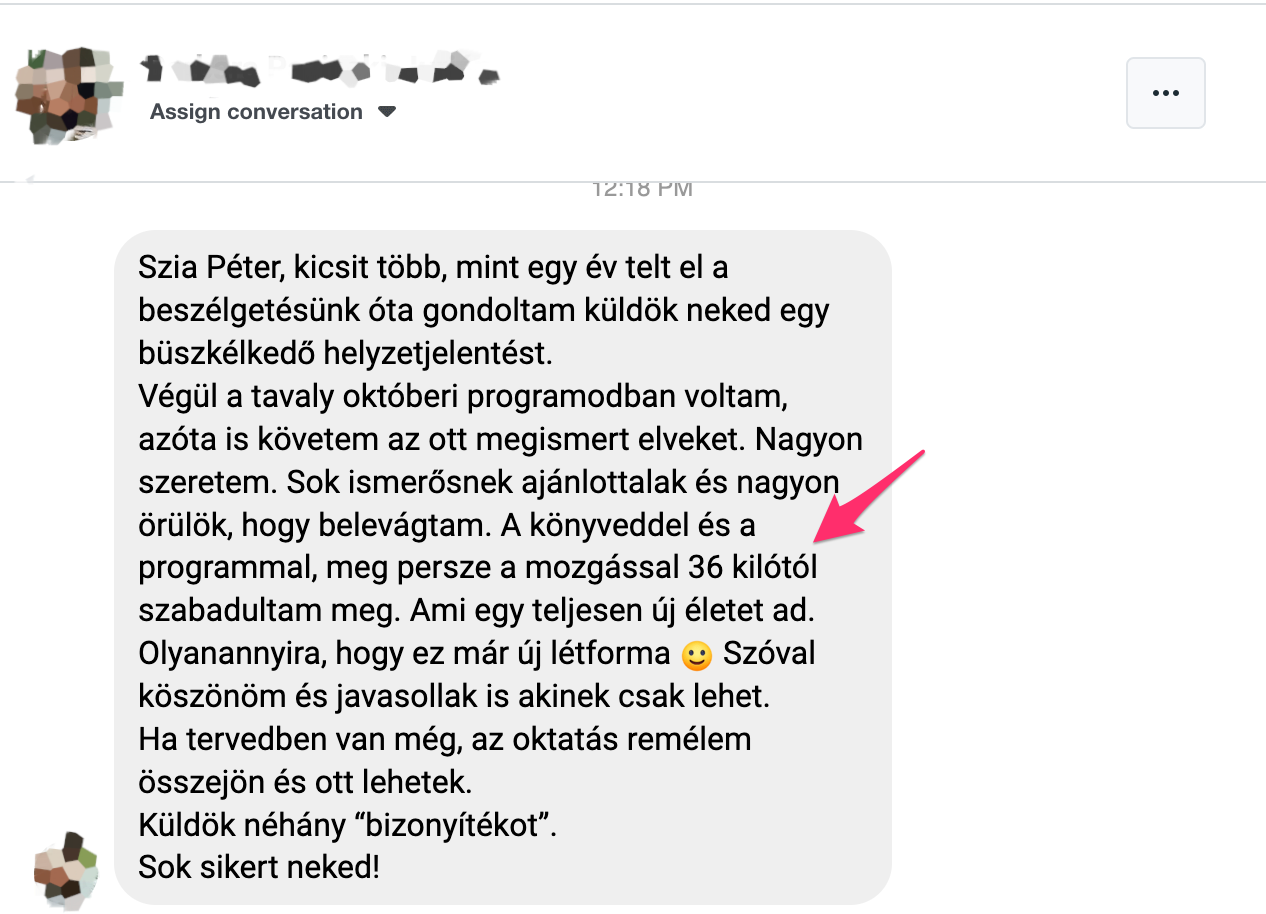
Task: Open the three-dots more options button
Action: [x=1165, y=93]
